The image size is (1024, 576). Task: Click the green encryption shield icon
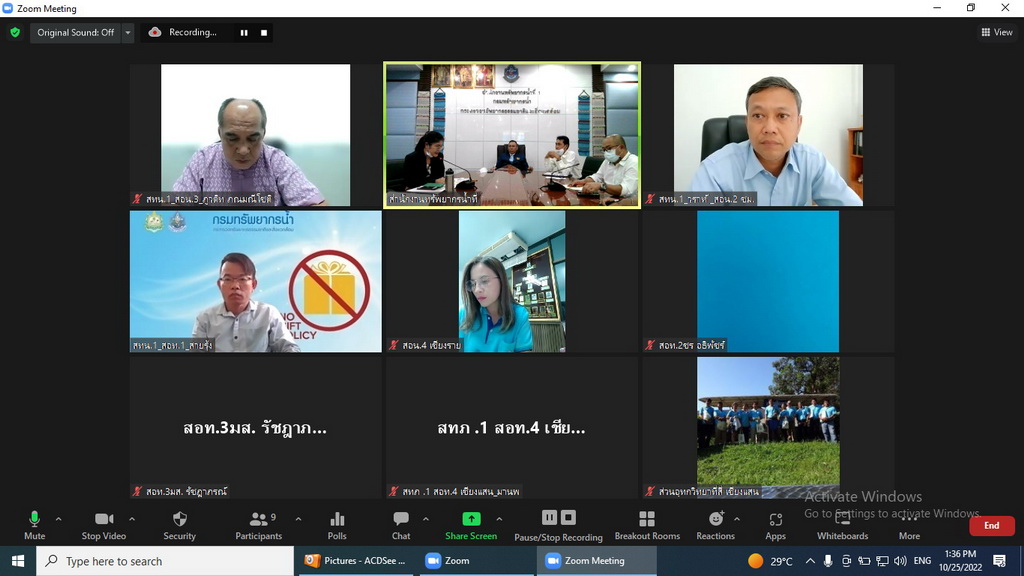15,32
